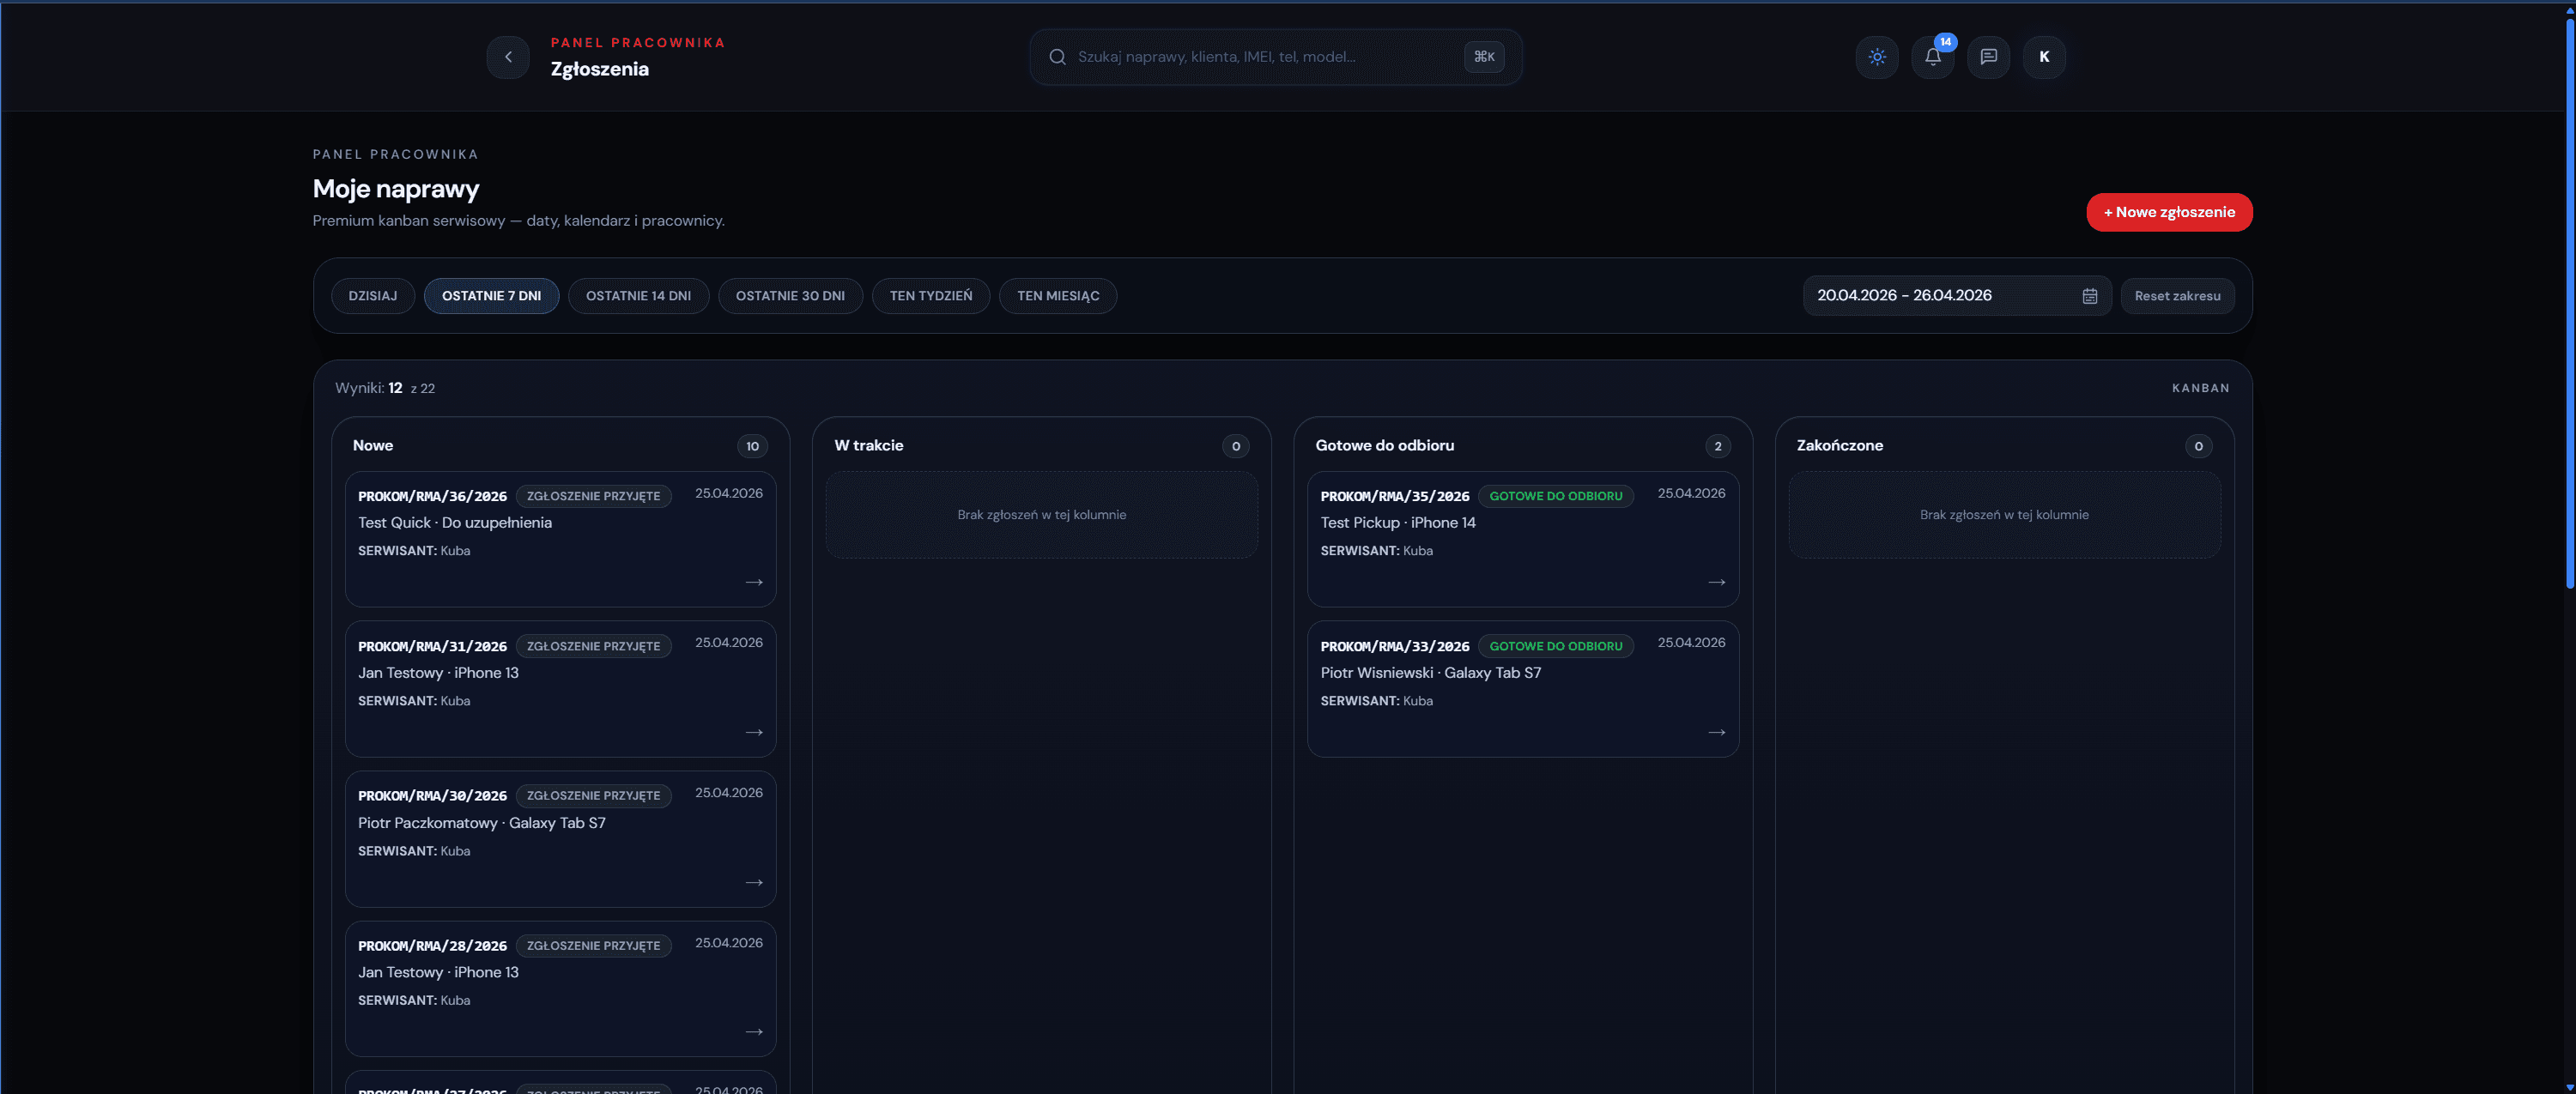Screen dimensions: 2576x1094
Task: Click ZGŁOSZENIE PRZYJĘTE badge on RMA/36 card
Action: [593, 496]
